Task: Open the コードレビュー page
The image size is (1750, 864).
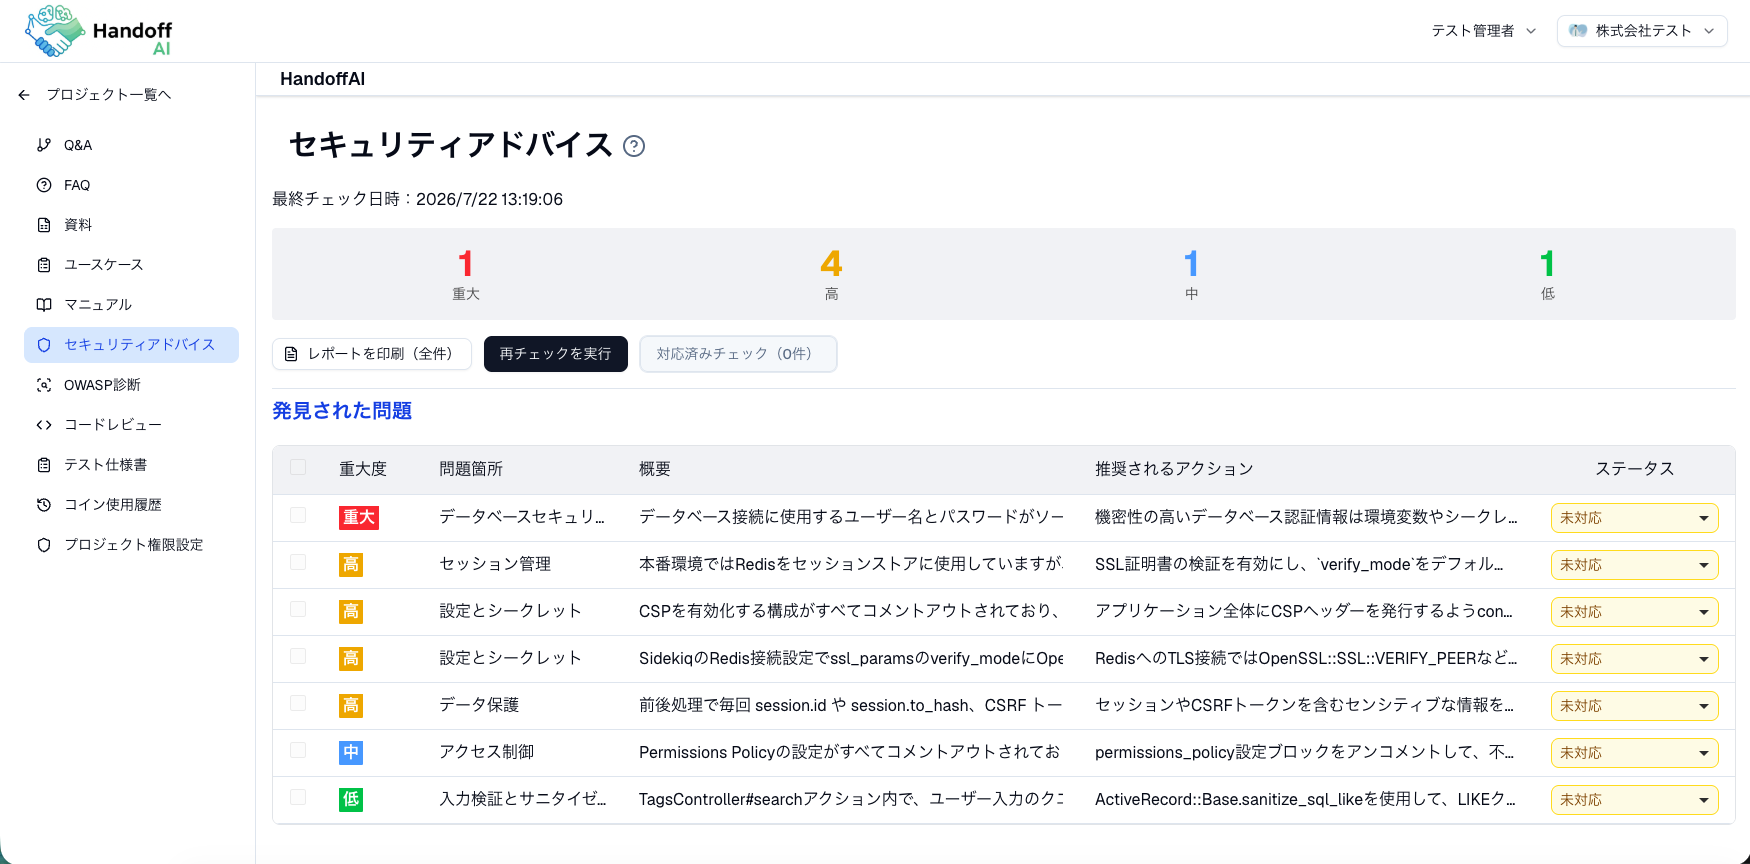Action: (131, 425)
